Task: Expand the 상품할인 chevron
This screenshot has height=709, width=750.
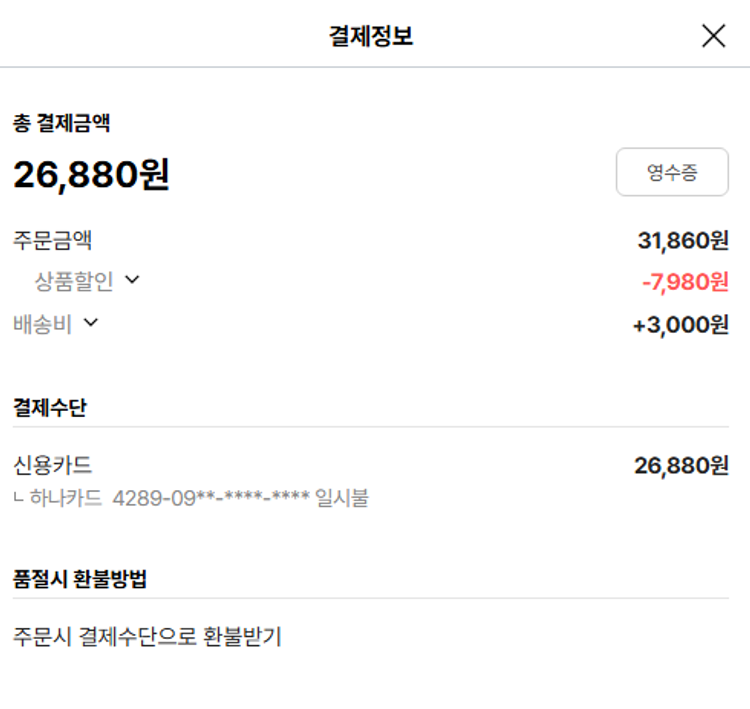Action: coord(132,281)
